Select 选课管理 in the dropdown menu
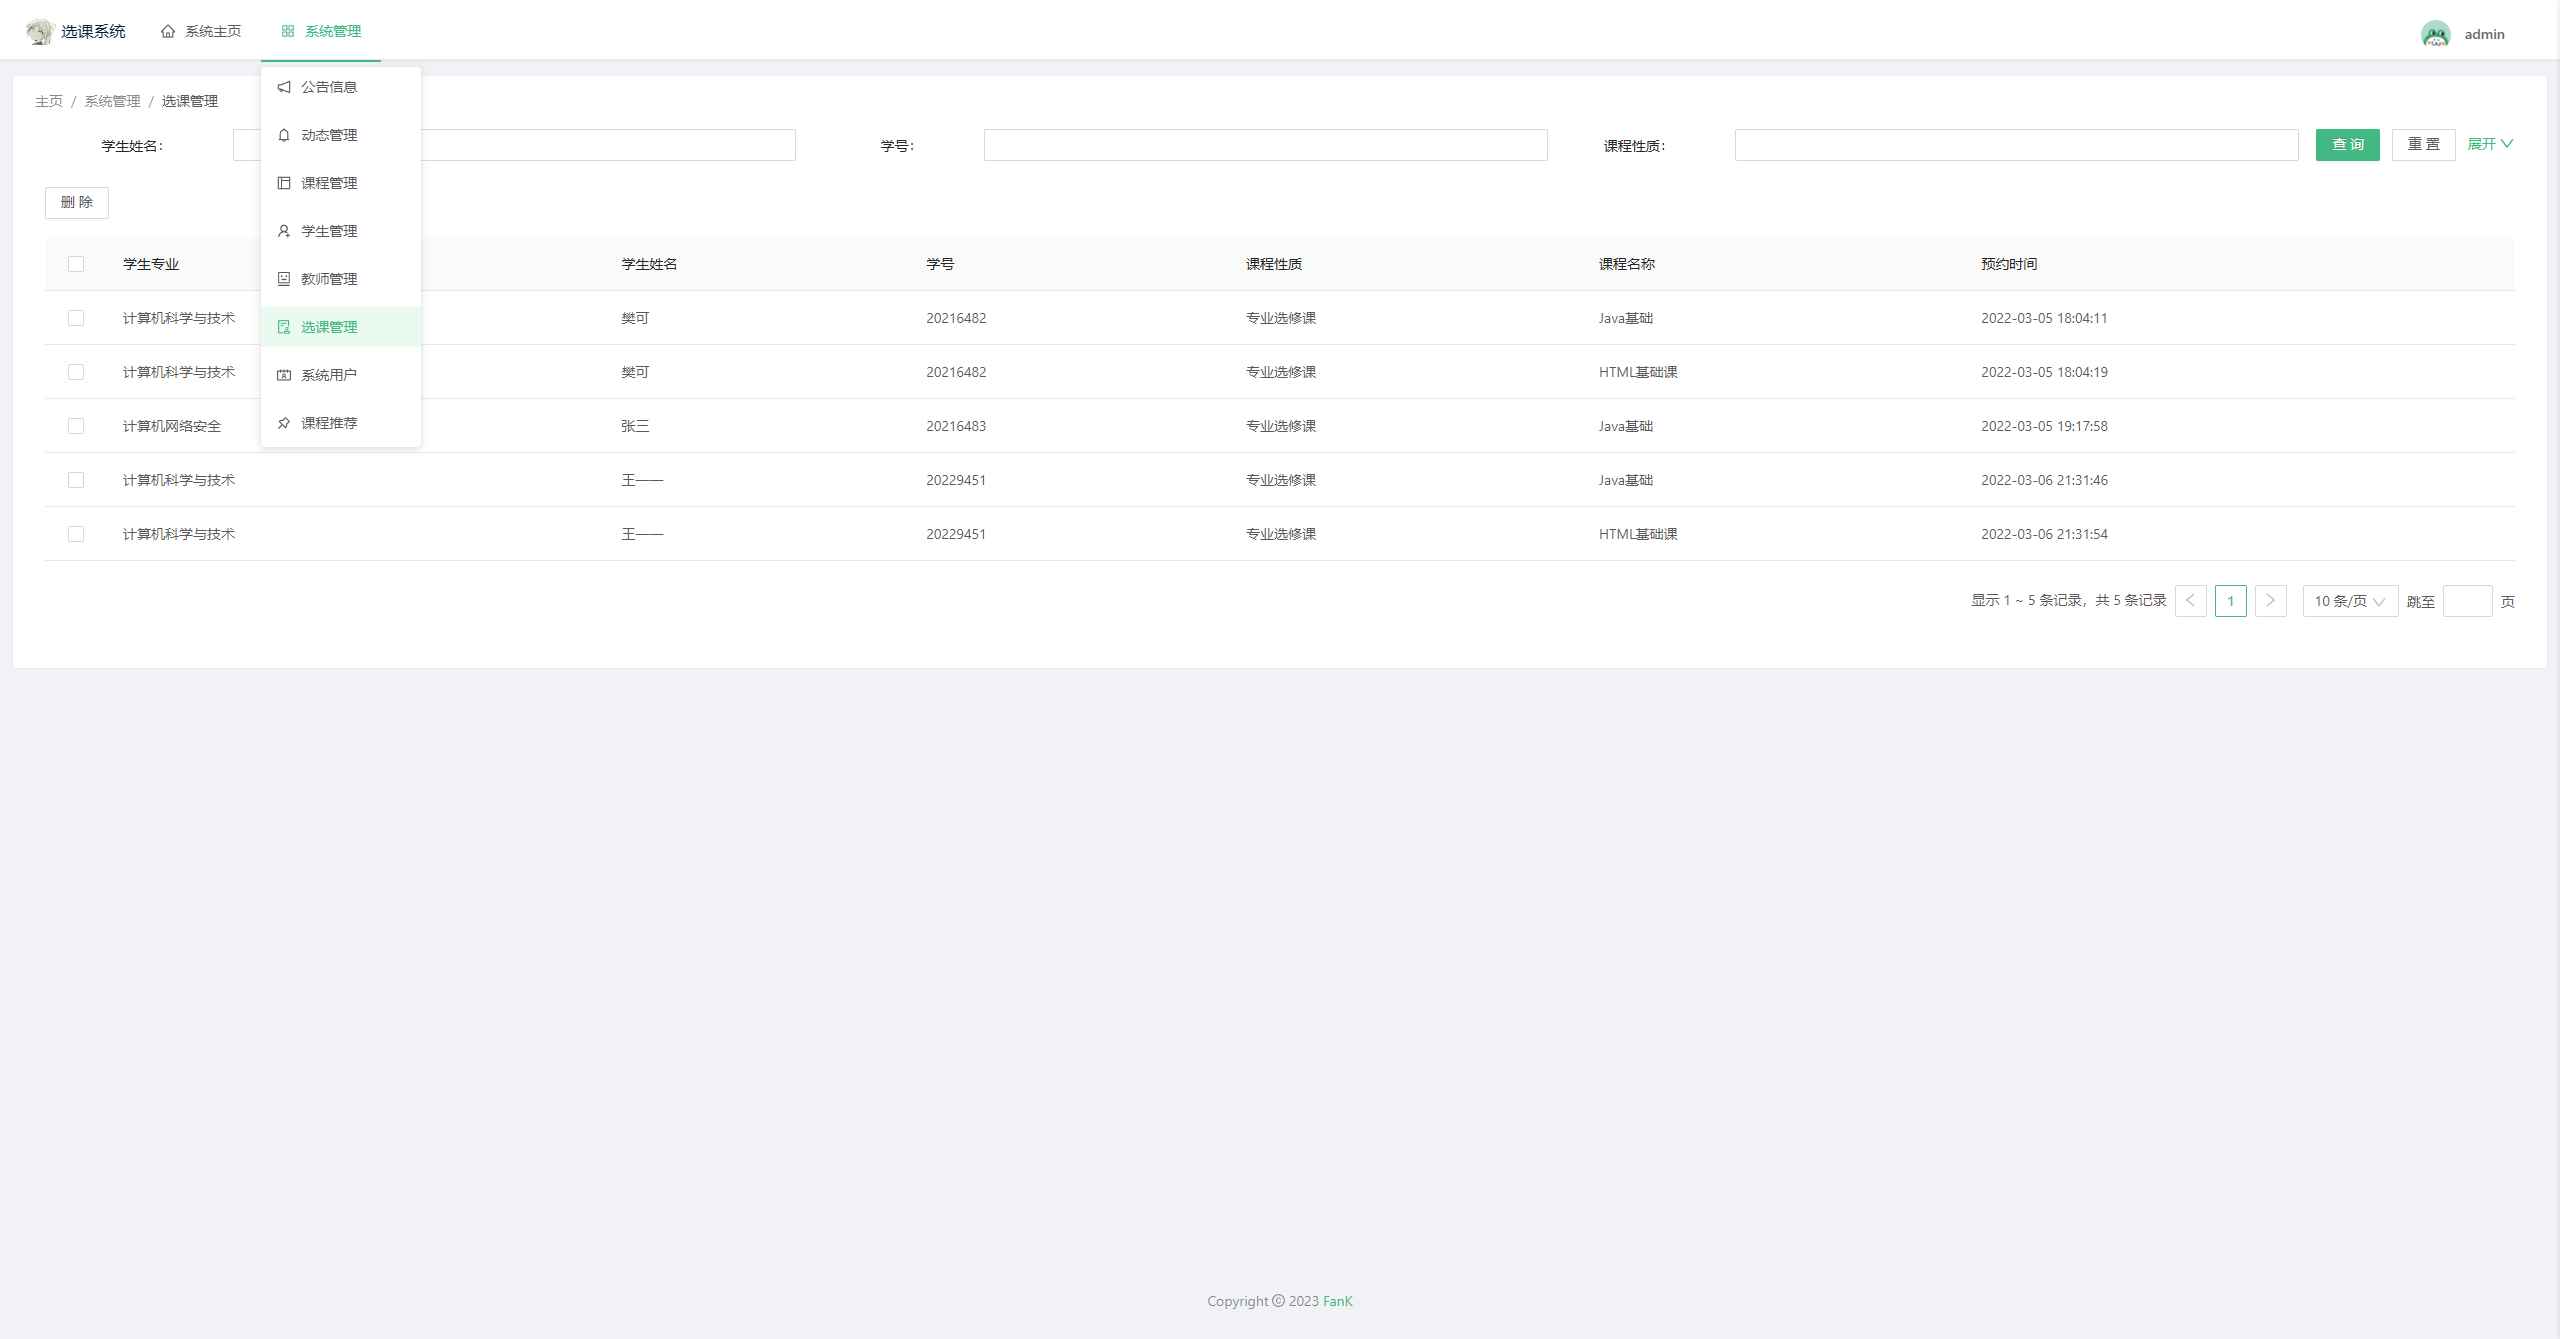Viewport: 2560px width, 1339px height. [329, 327]
